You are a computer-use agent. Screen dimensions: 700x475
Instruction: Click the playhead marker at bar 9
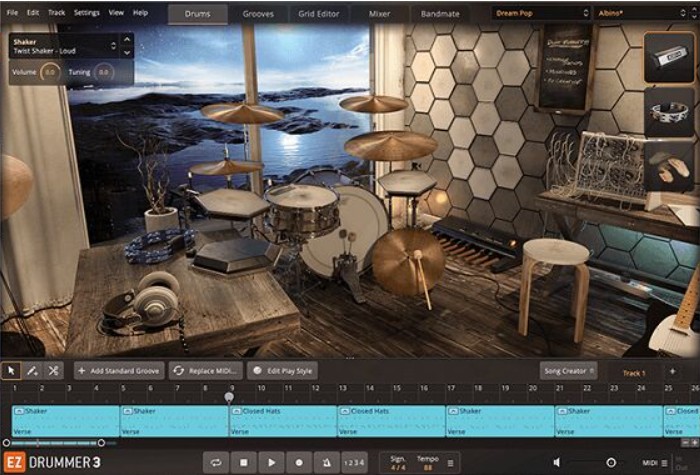[229, 396]
